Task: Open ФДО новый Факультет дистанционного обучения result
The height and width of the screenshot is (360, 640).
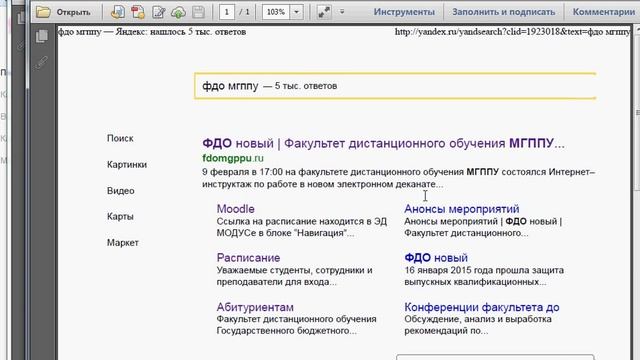Action: pyautogui.click(x=383, y=143)
